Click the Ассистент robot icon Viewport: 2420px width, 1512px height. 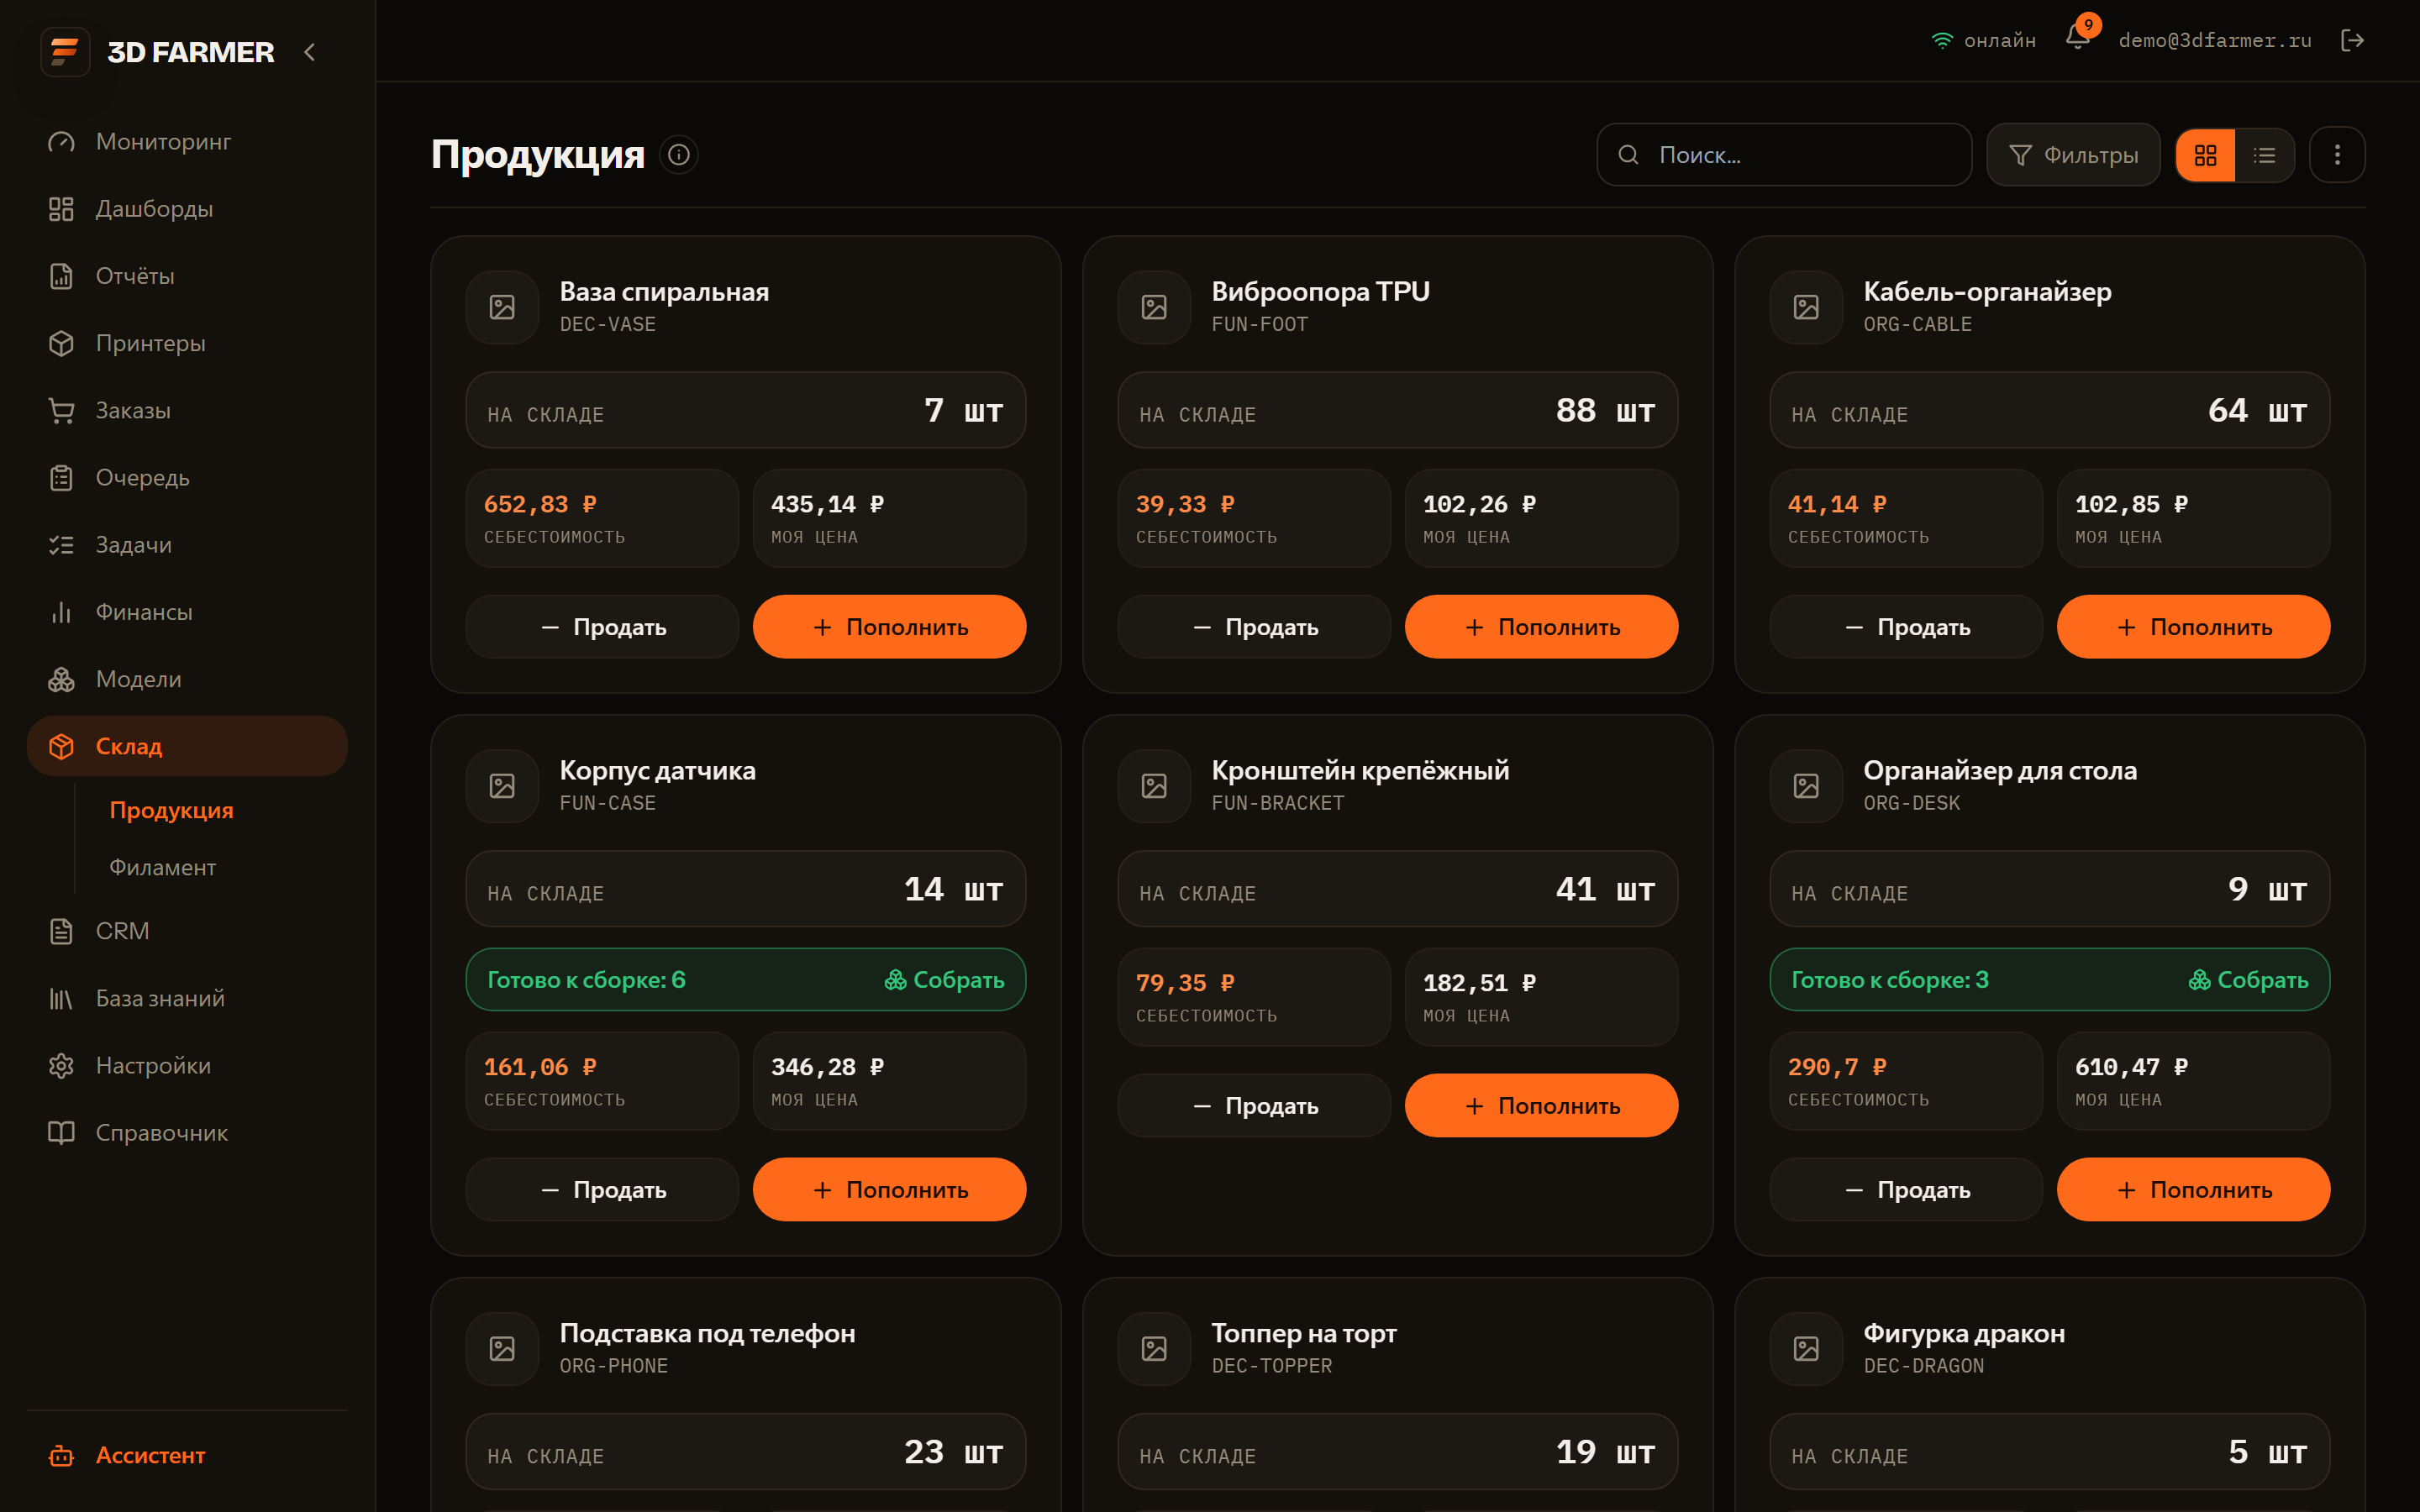62,1455
